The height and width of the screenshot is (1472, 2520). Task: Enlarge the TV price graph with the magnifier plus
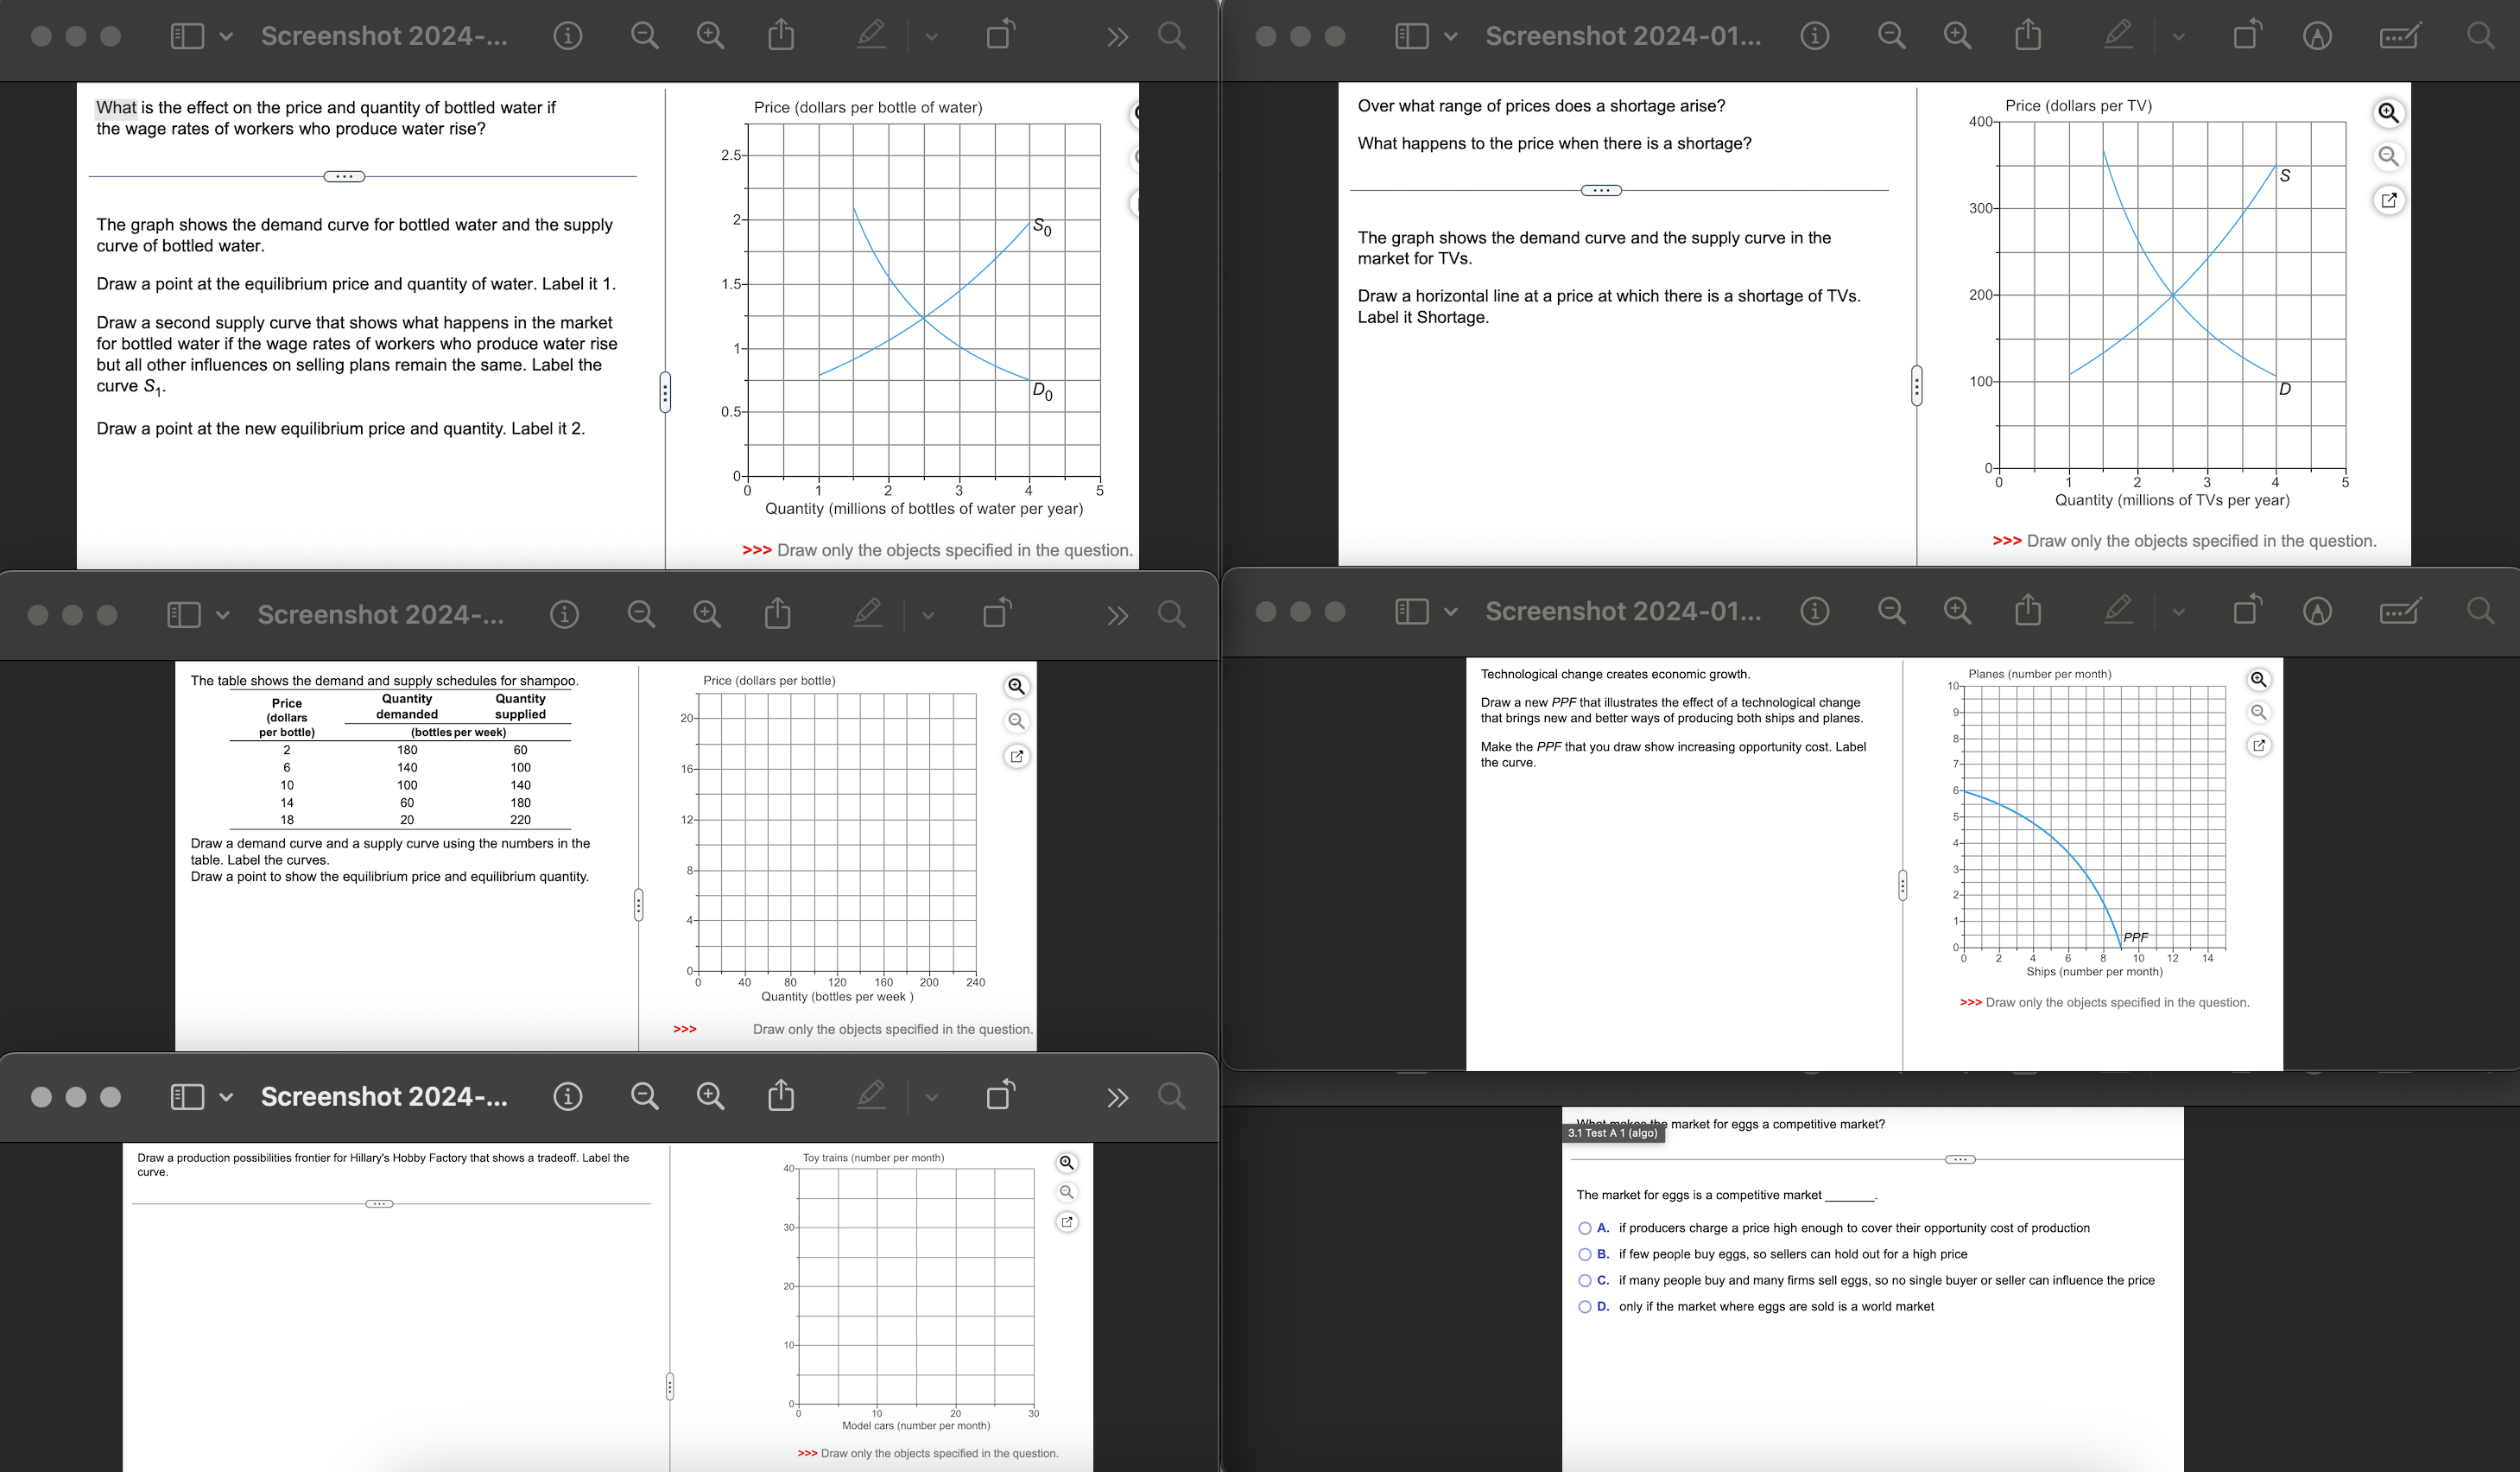coord(2388,113)
